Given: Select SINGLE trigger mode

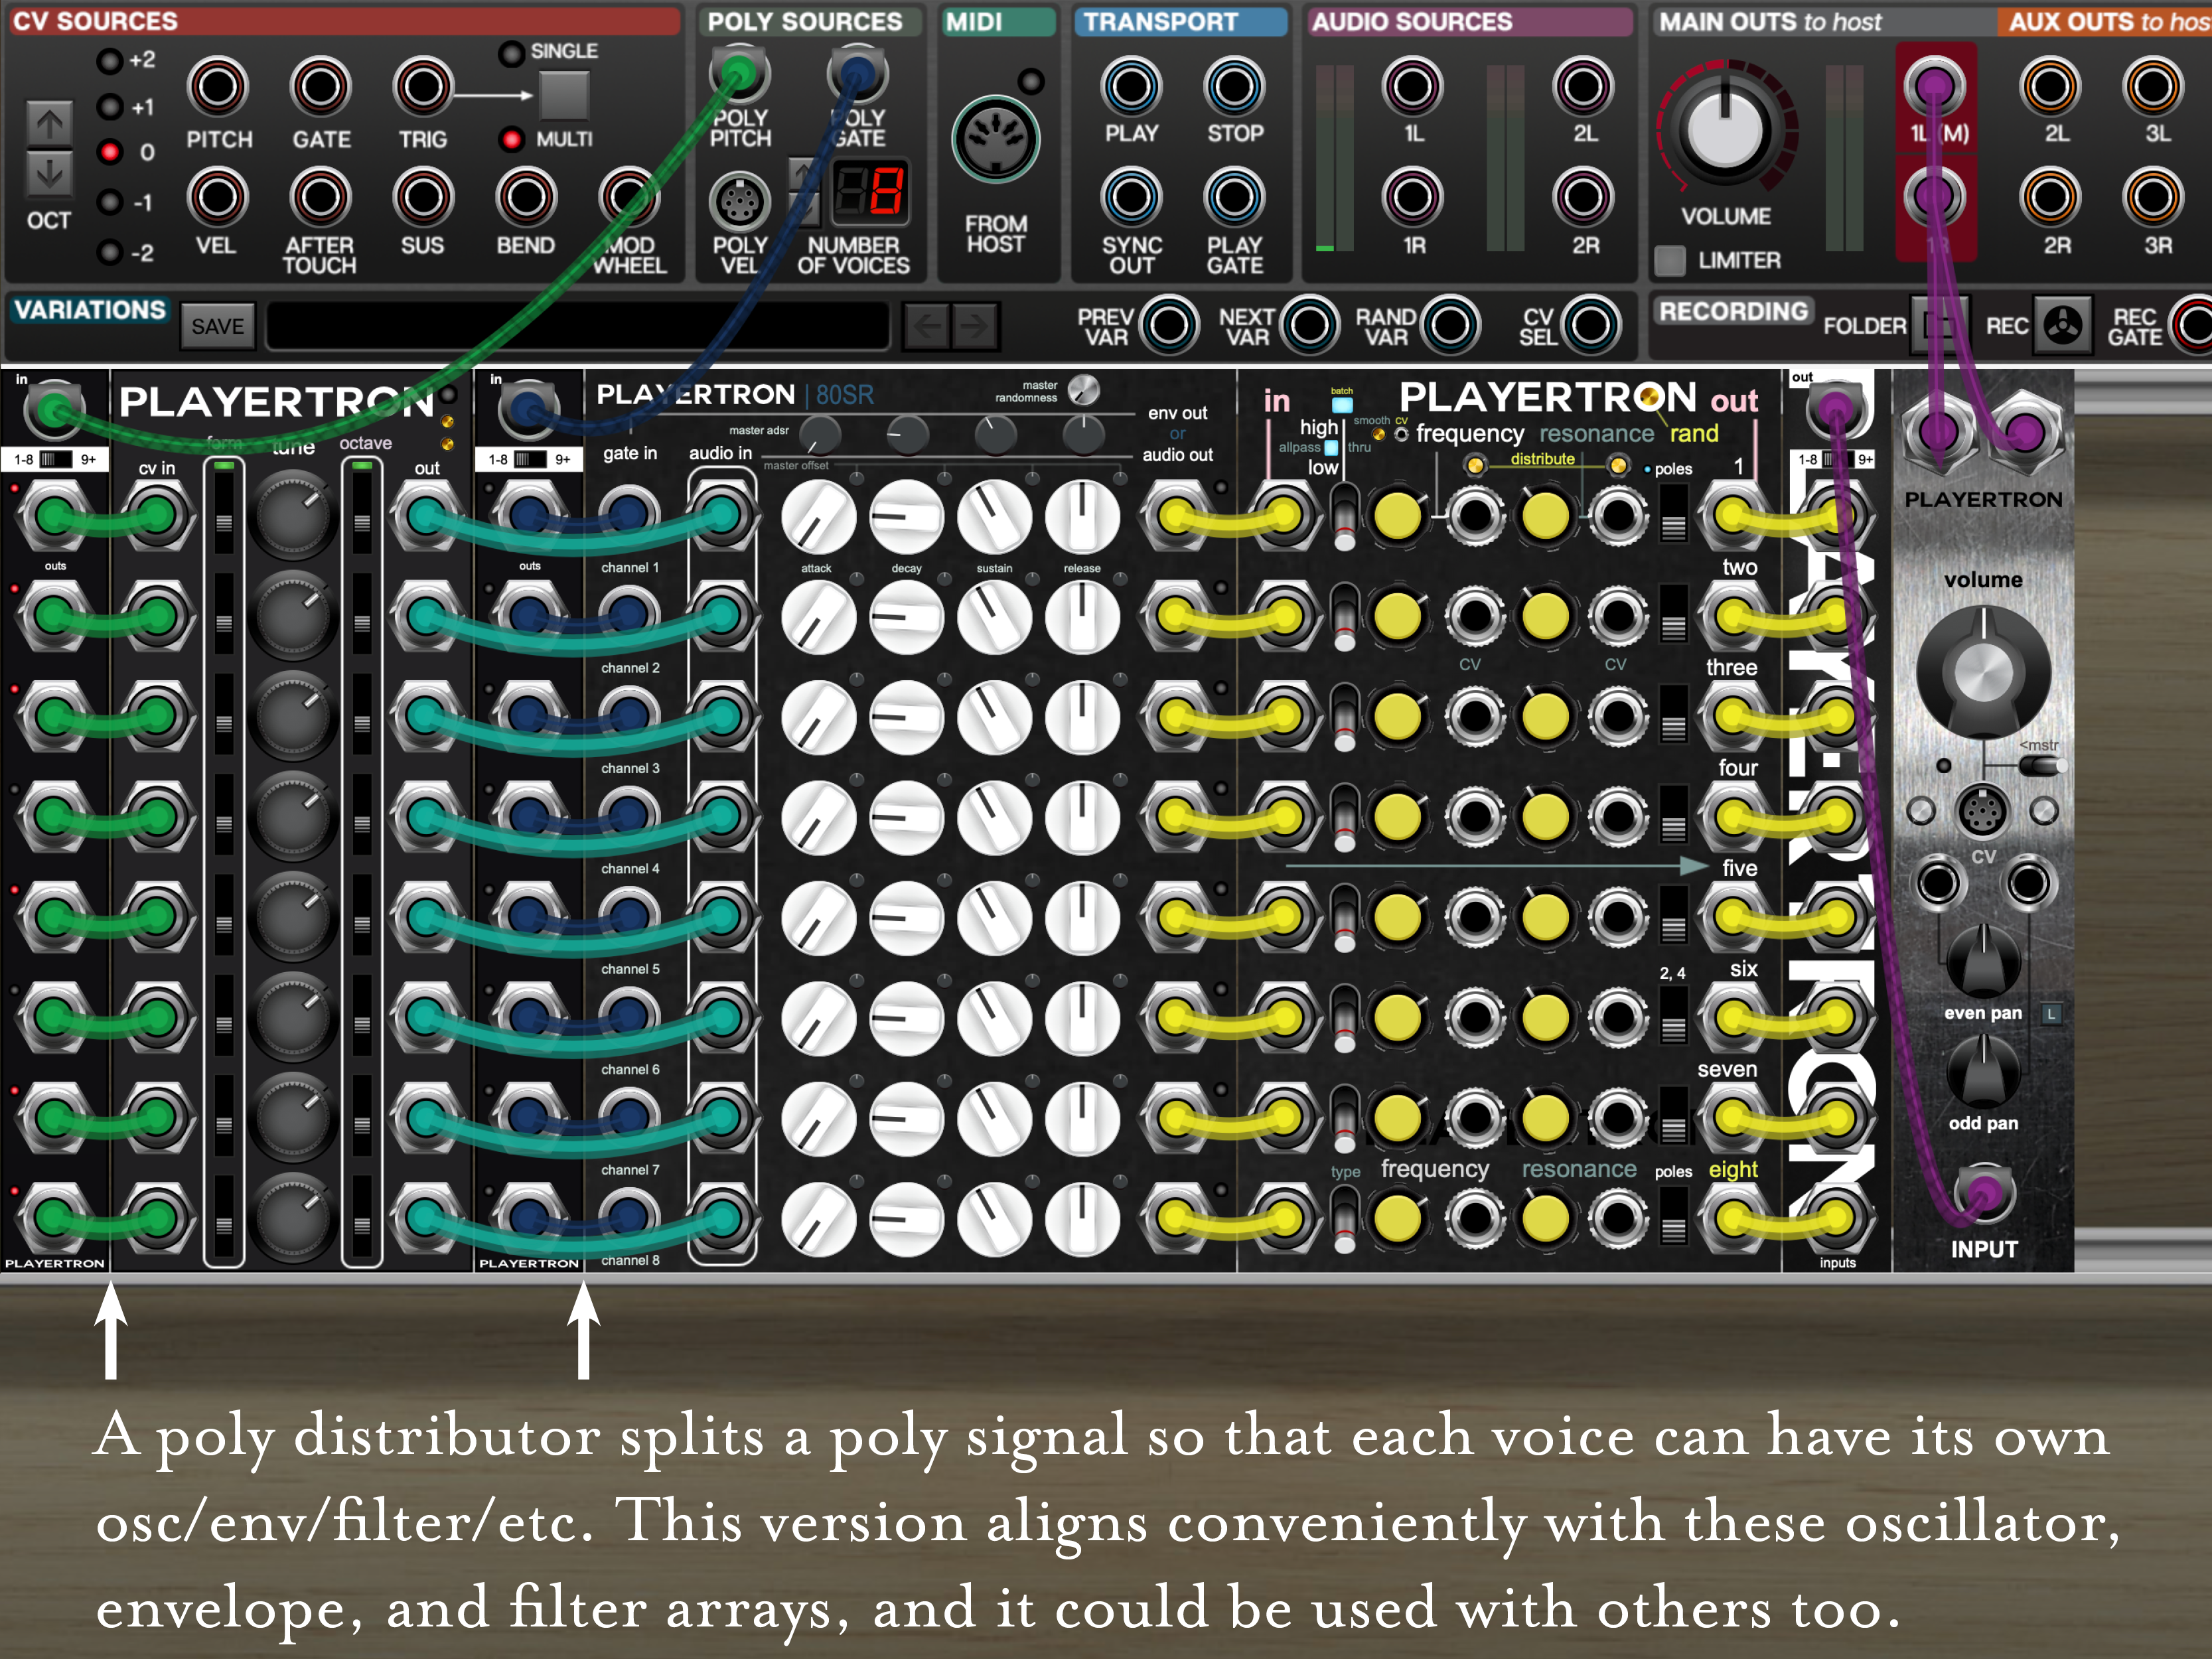Looking at the screenshot, I should [511, 53].
